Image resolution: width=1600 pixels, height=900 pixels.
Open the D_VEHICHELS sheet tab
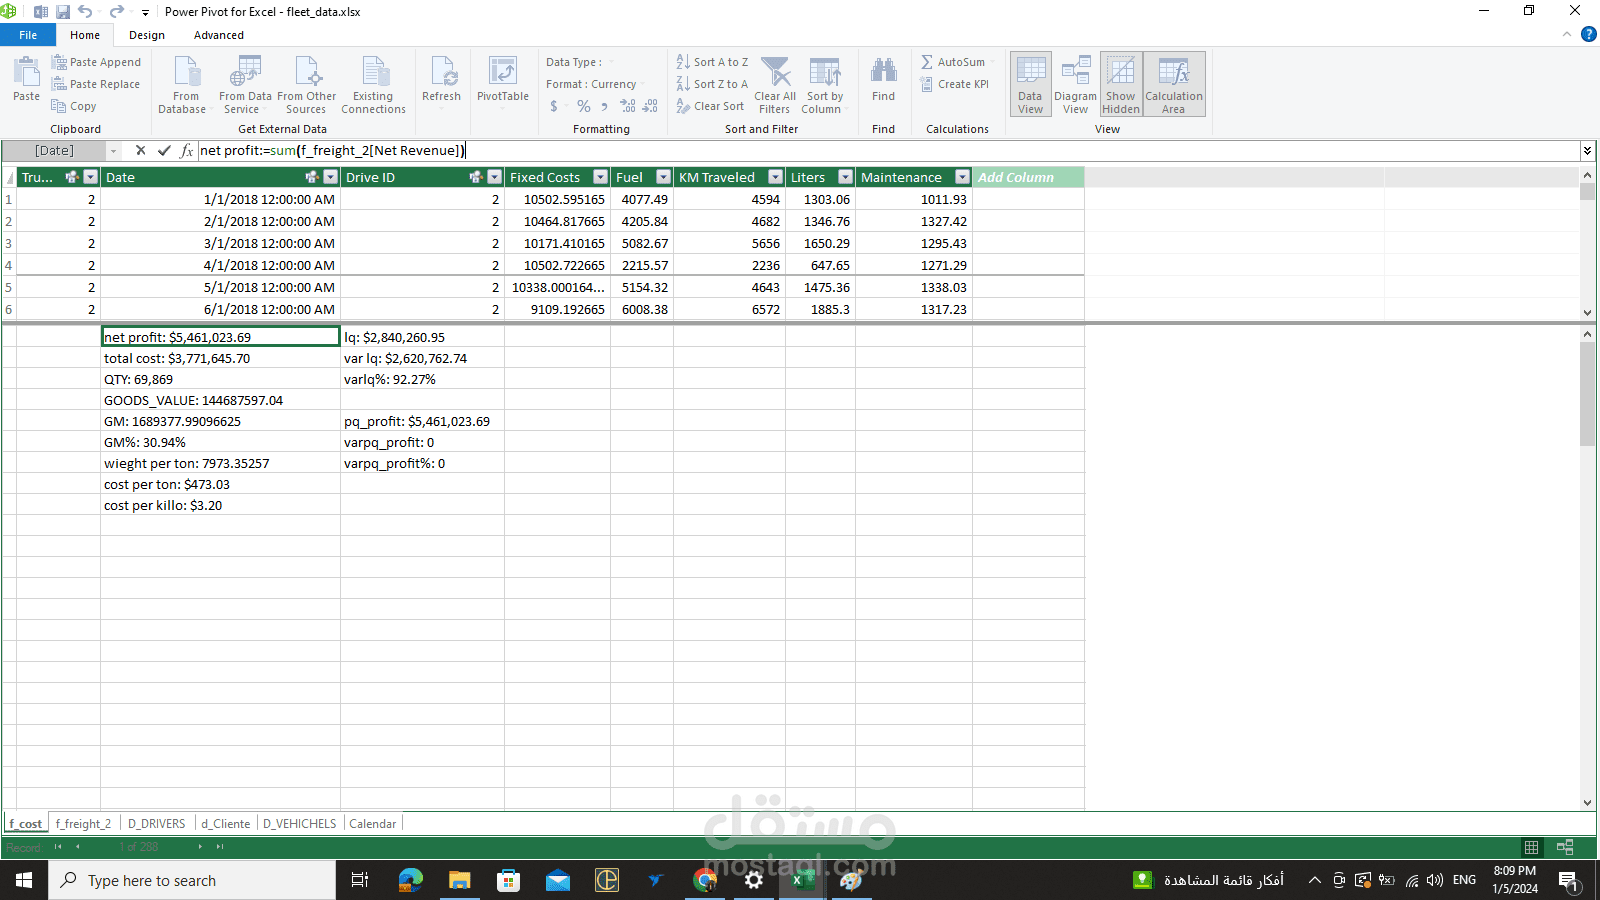[300, 824]
